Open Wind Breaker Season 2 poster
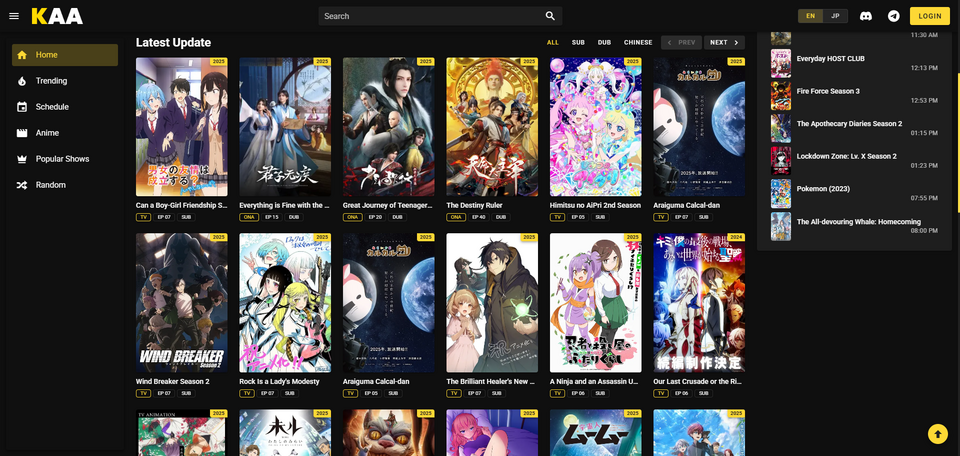The width and height of the screenshot is (960, 456). click(181, 302)
